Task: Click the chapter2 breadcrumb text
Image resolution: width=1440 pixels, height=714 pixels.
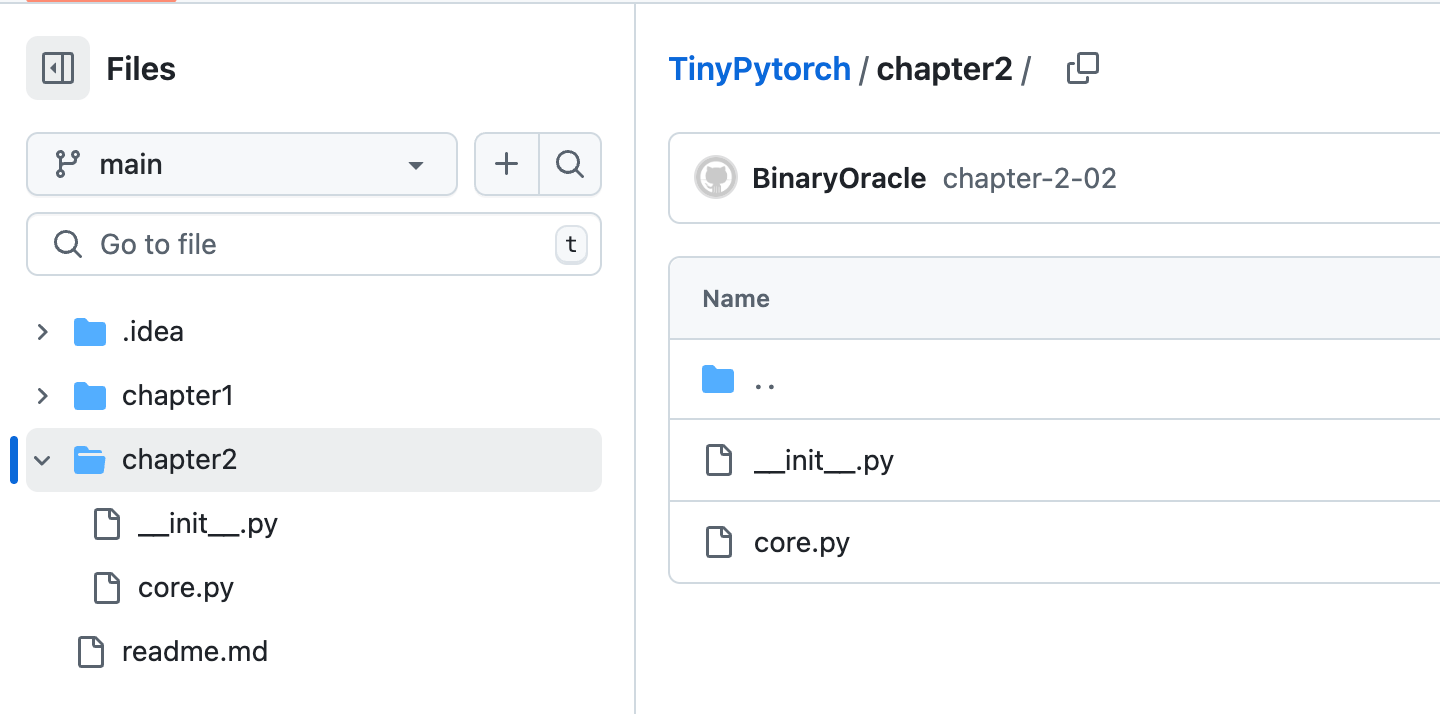Action: pos(944,69)
